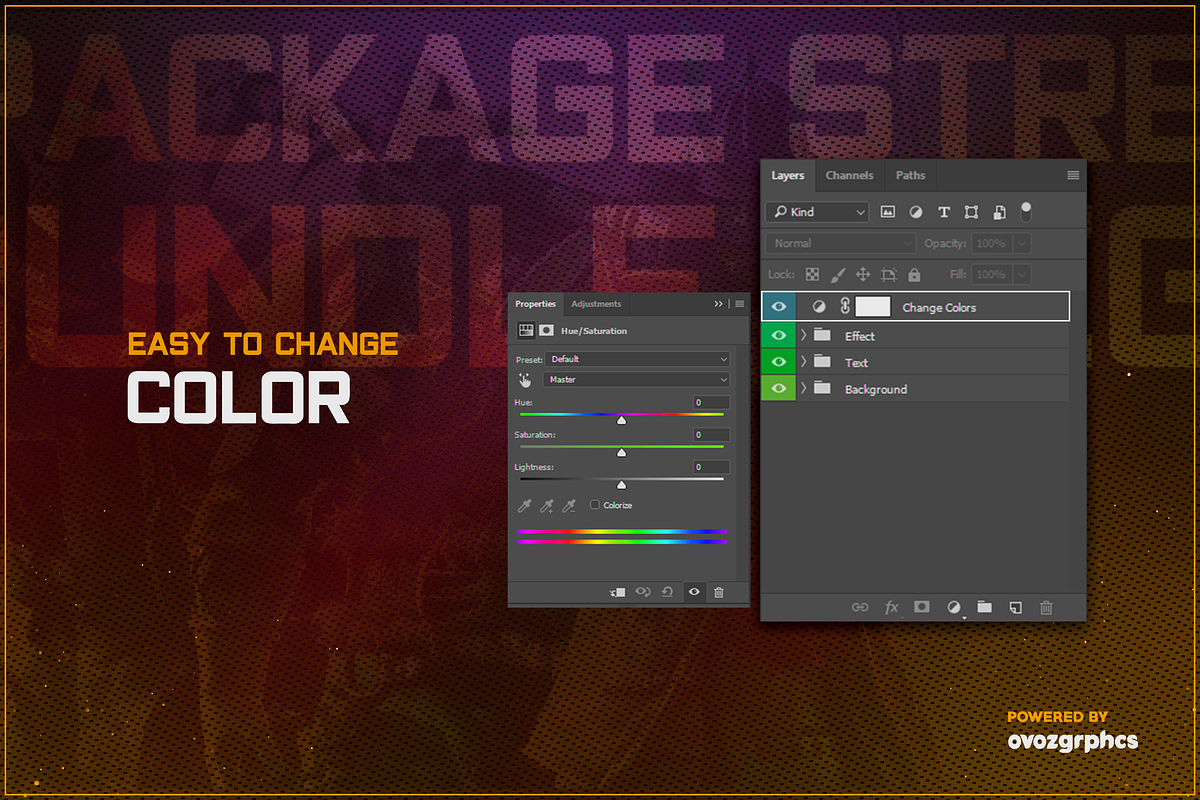This screenshot has height=800, width=1200.
Task: Create new adjustment layer icon
Action: pos(954,607)
